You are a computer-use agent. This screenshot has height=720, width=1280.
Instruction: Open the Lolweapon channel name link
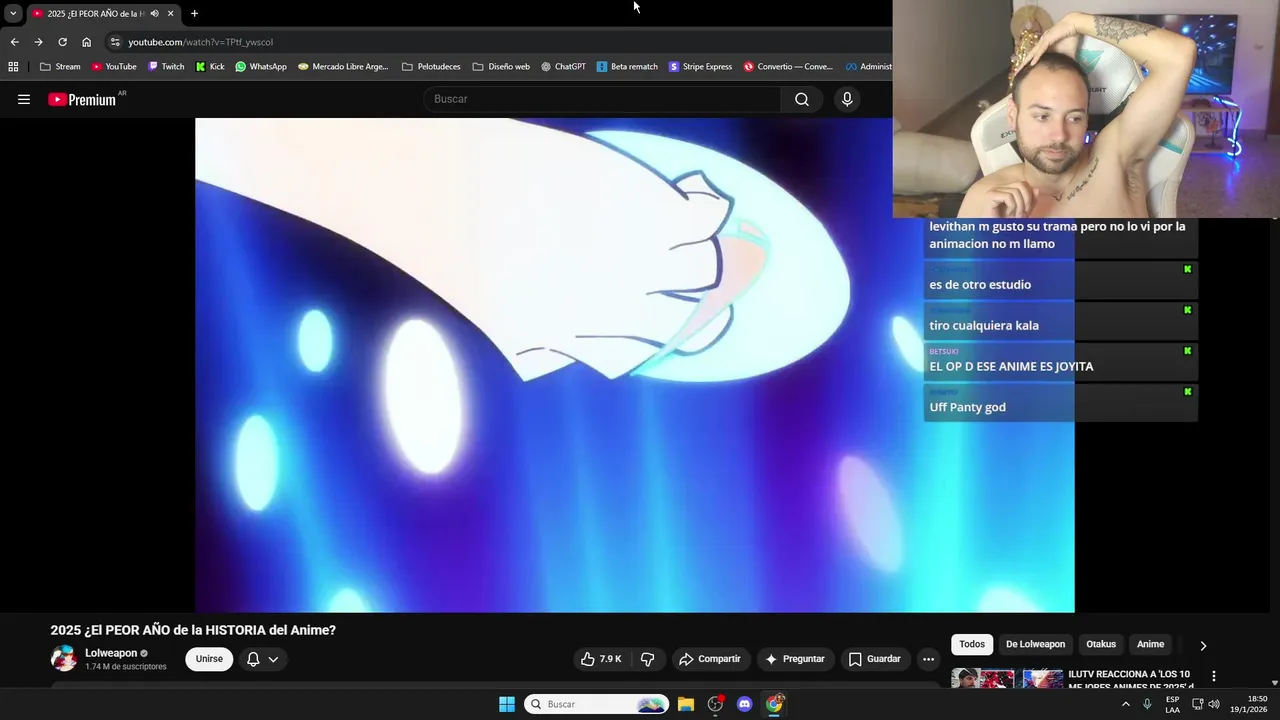tap(111, 653)
